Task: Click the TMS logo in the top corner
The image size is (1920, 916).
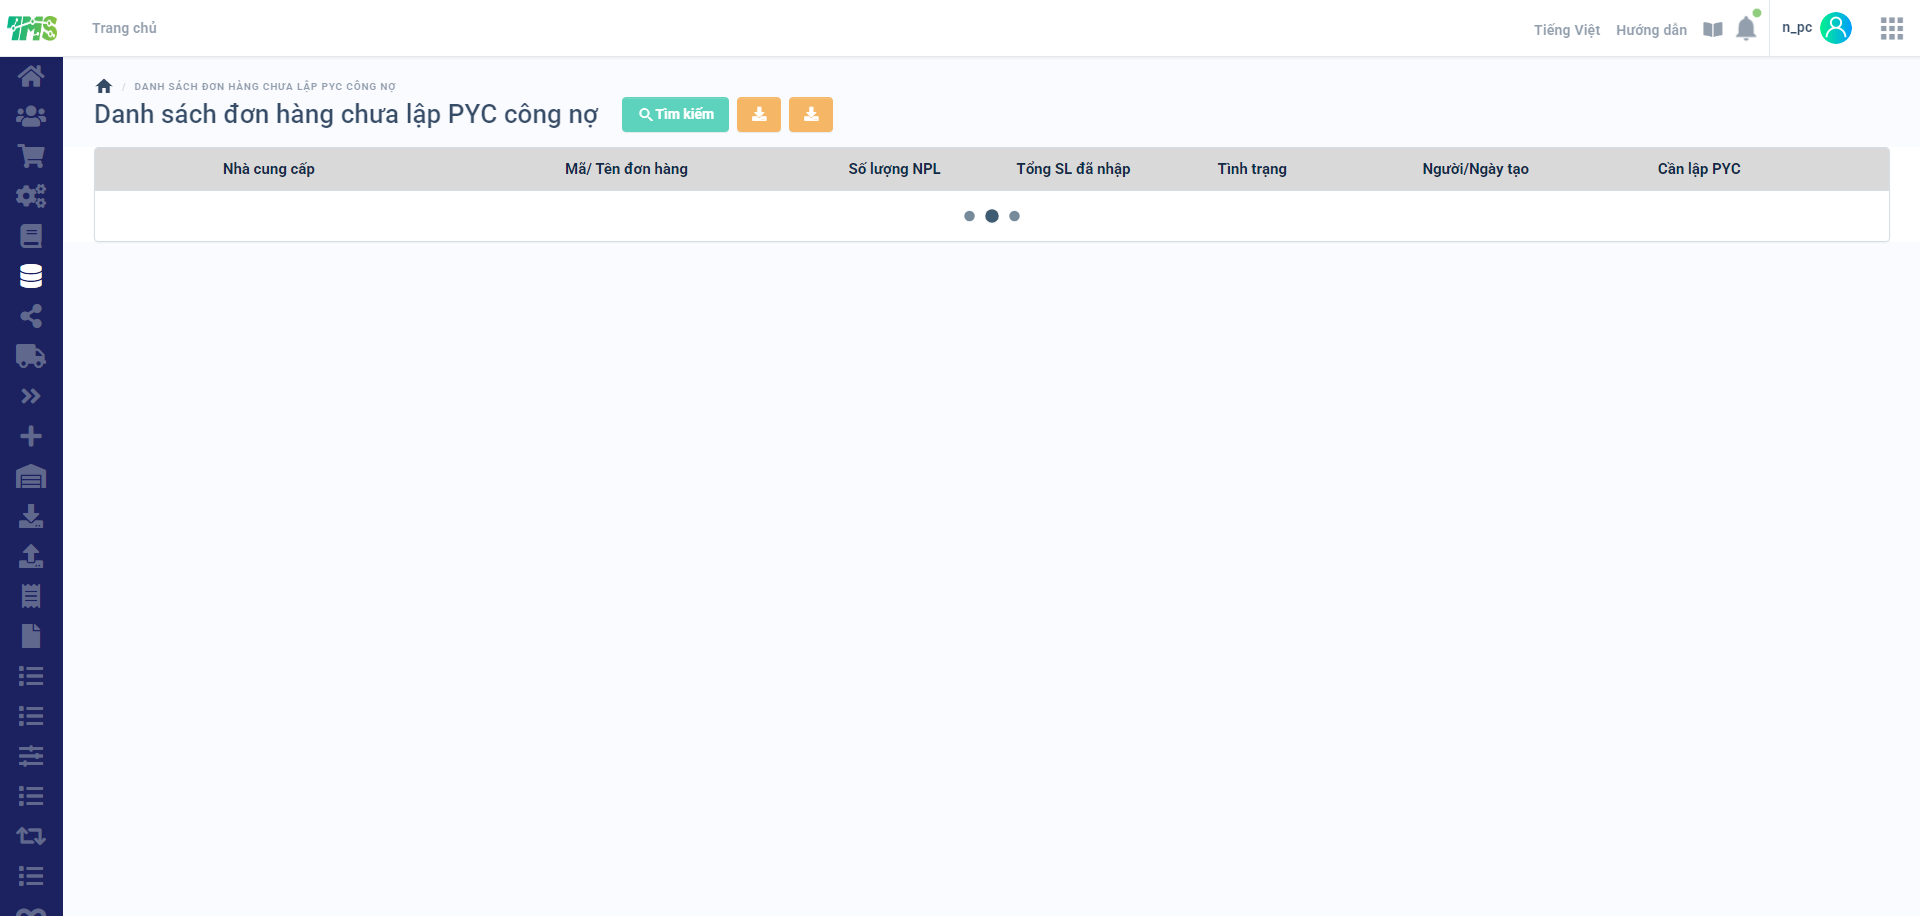Action: coord(32,28)
